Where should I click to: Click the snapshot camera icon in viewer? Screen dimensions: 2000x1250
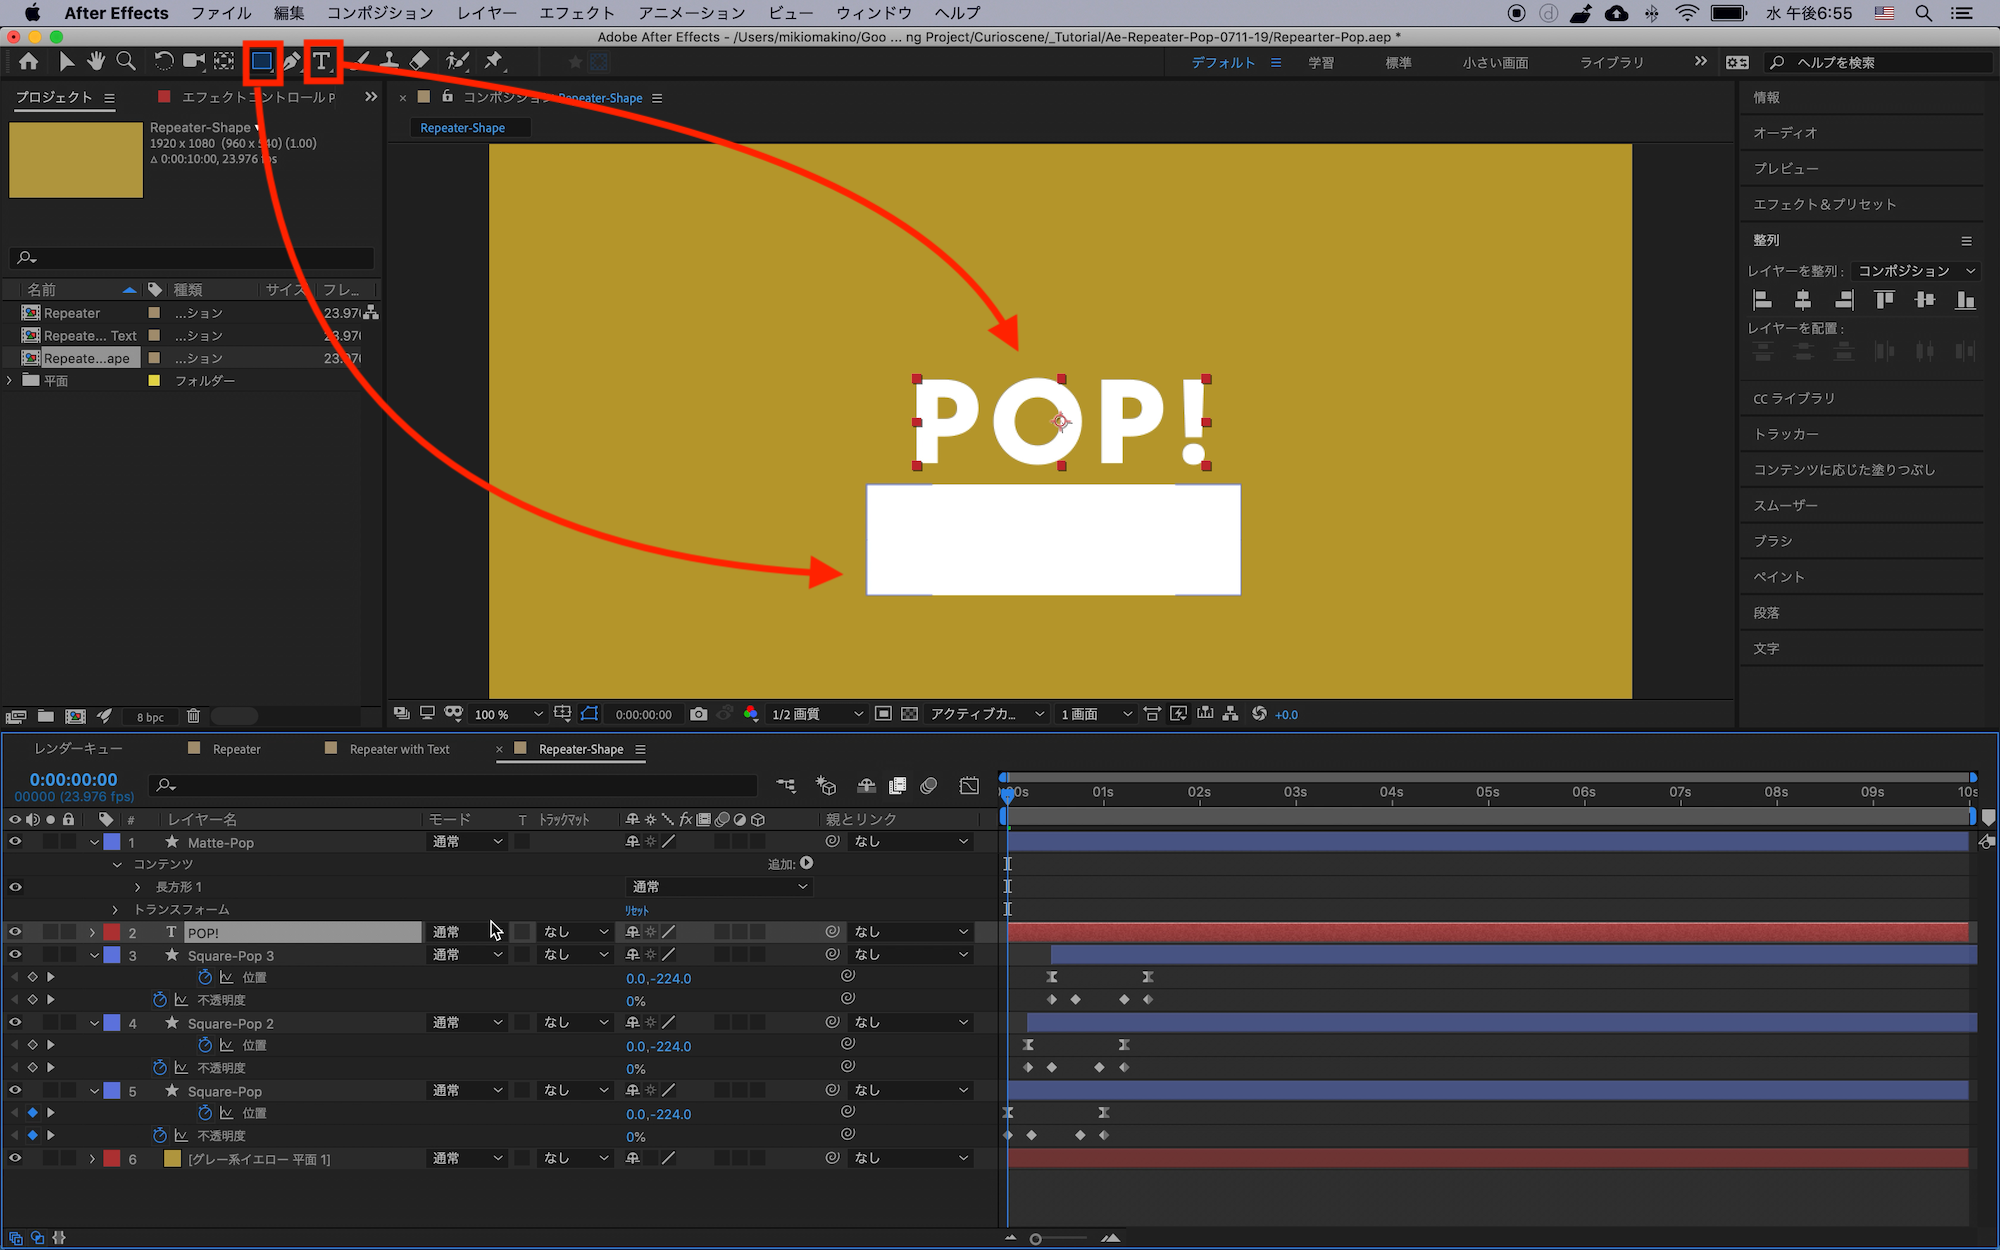699,714
